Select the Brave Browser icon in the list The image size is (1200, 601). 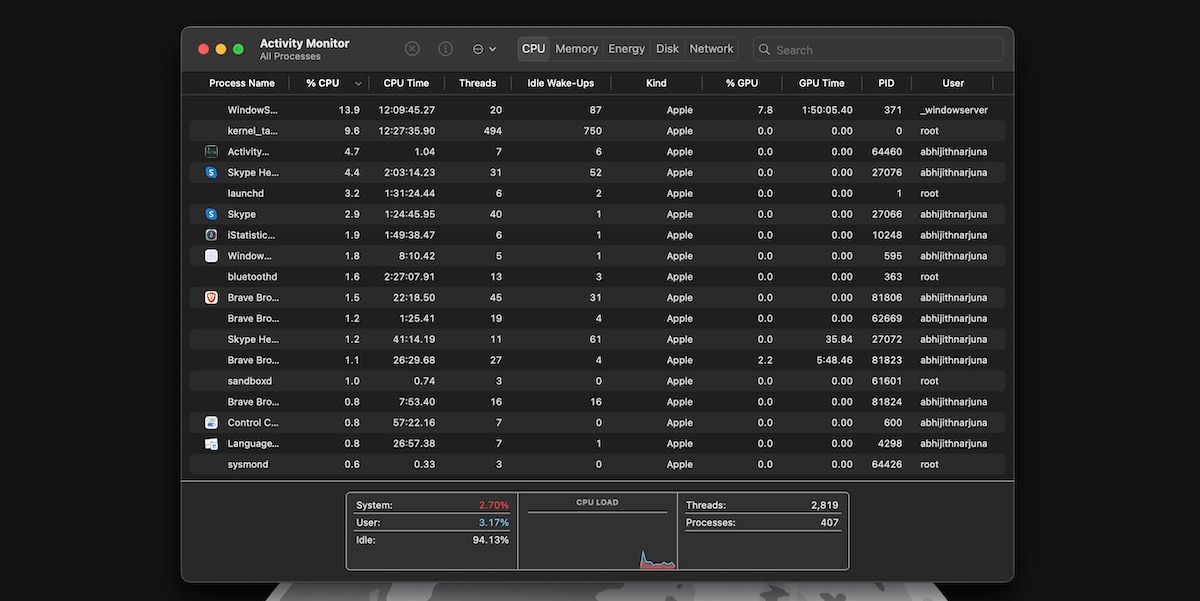(x=210, y=297)
